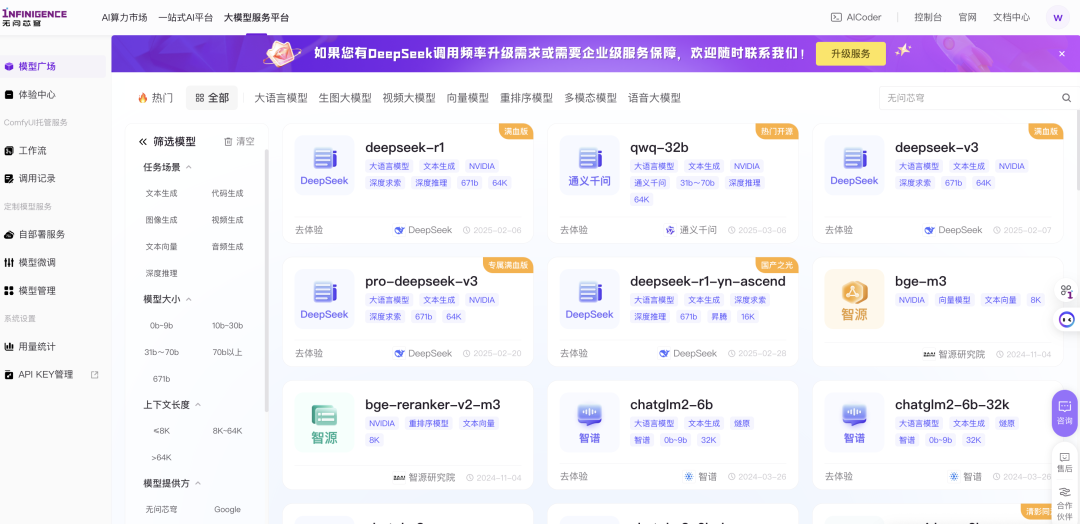Collapse the 任务场景 section
The width and height of the screenshot is (1080, 524).
point(189,167)
